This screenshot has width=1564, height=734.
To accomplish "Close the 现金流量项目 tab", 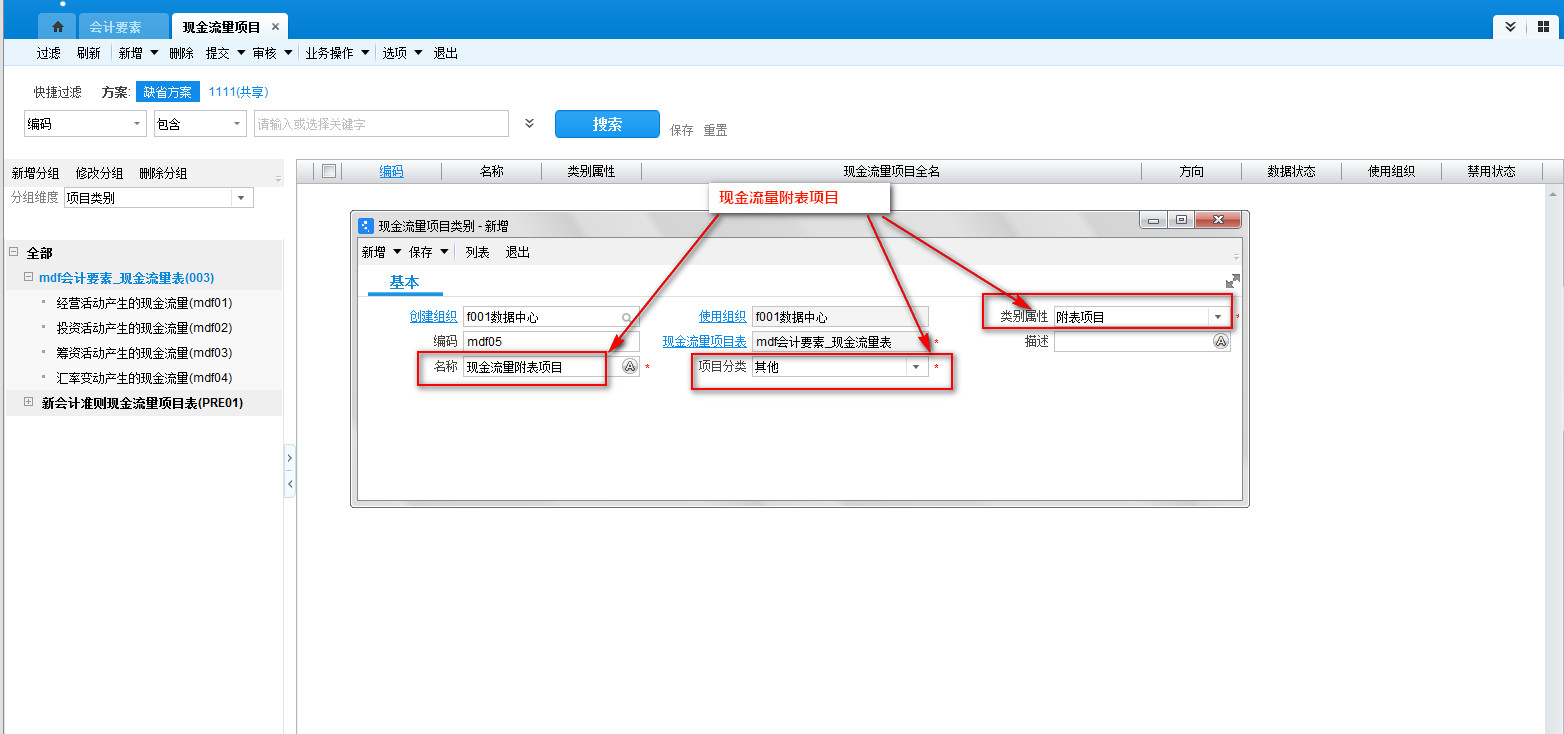I will [276, 27].
